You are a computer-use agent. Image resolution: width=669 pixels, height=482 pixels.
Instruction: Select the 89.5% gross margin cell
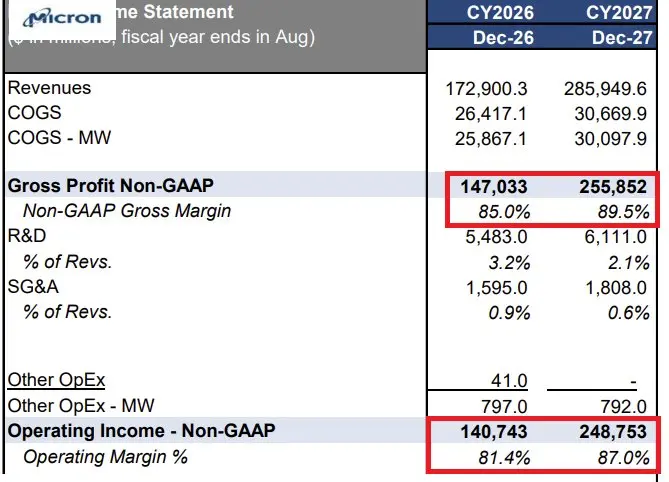click(x=623, y=212)
